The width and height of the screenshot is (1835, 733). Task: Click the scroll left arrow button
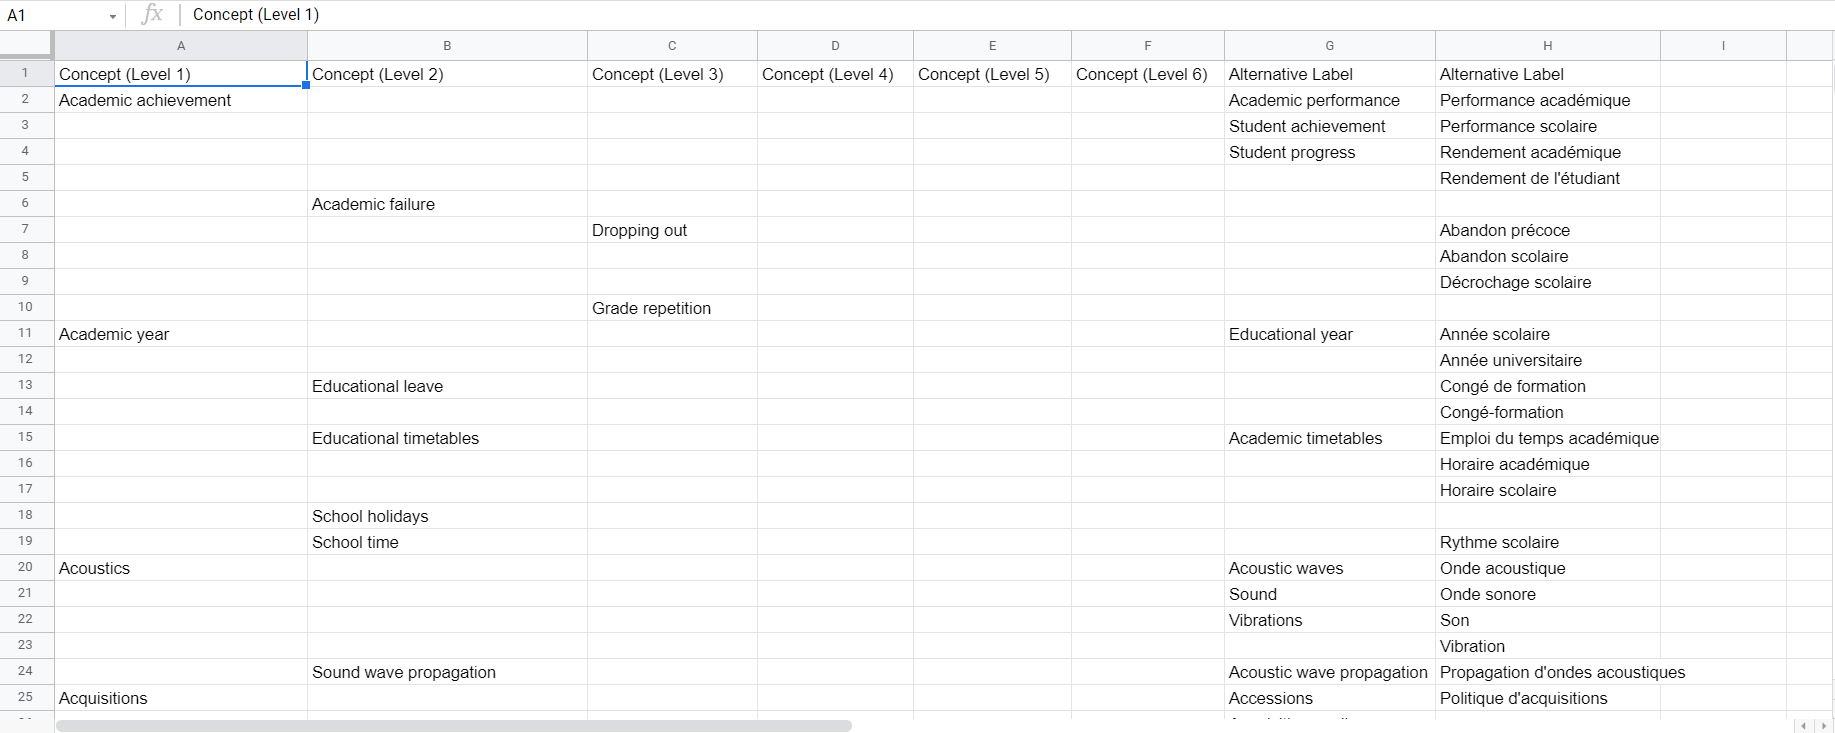1804,726
